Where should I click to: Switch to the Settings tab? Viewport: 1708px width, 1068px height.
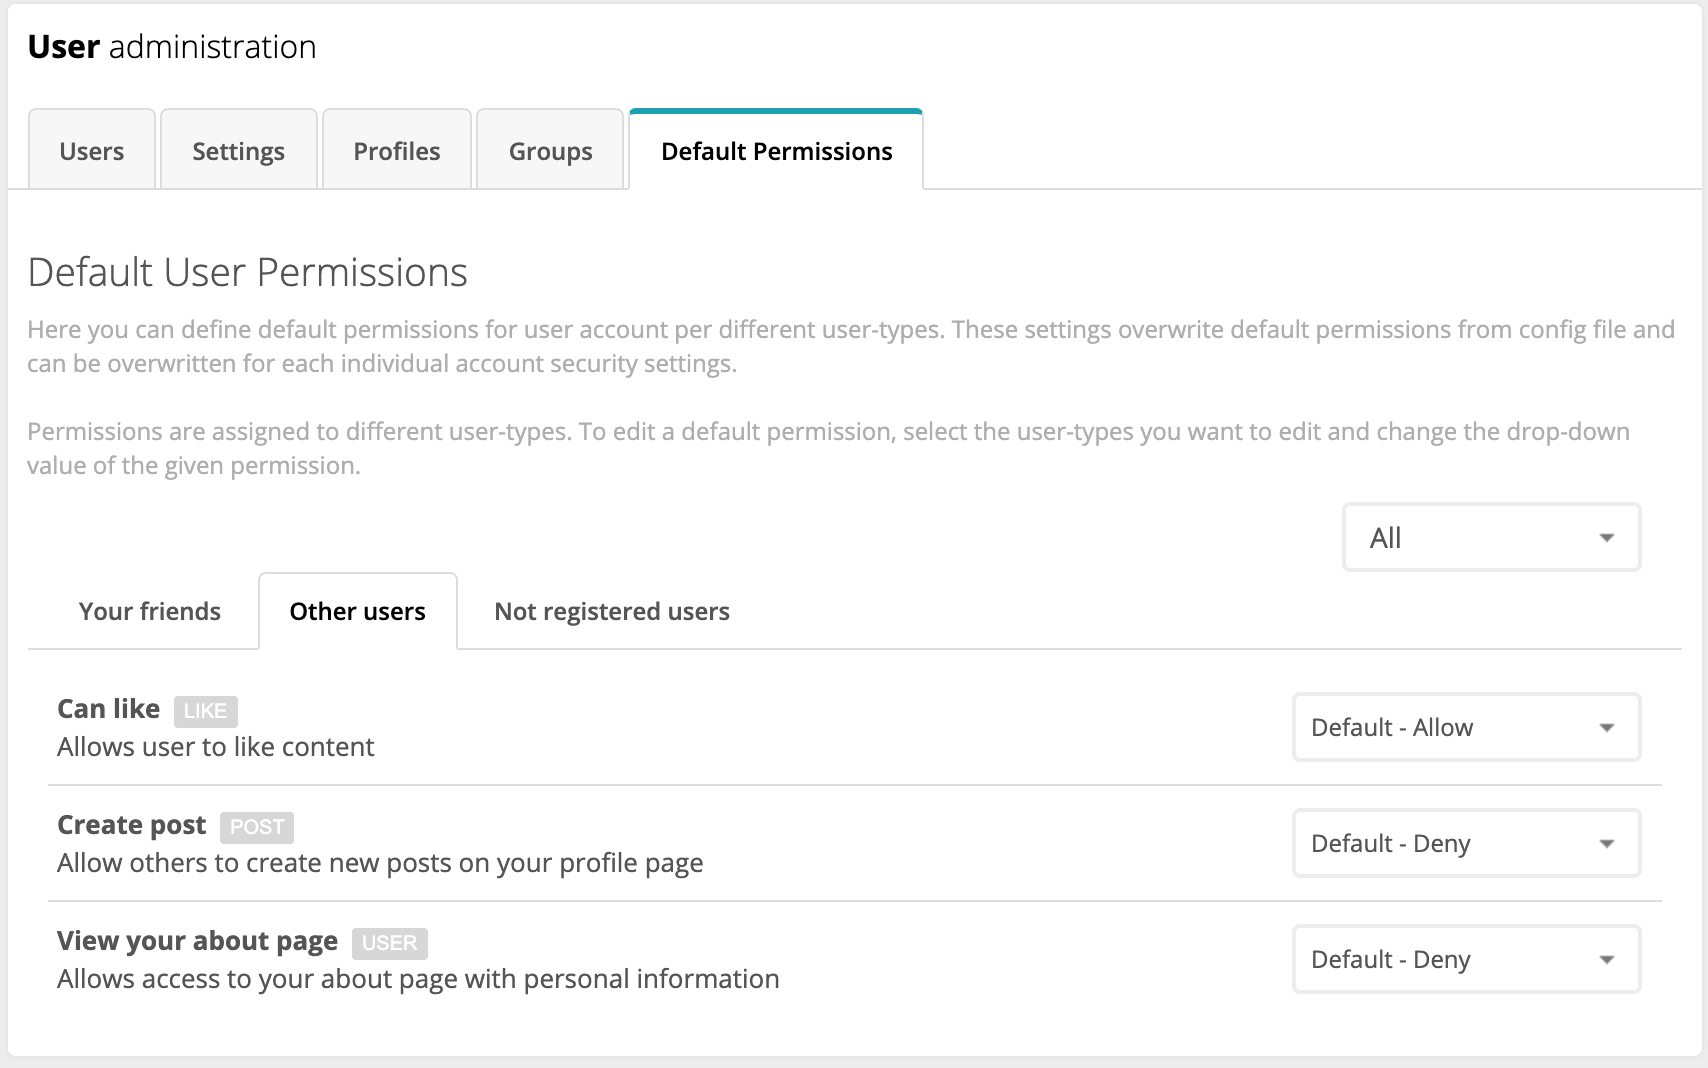[x=238, y=151]
